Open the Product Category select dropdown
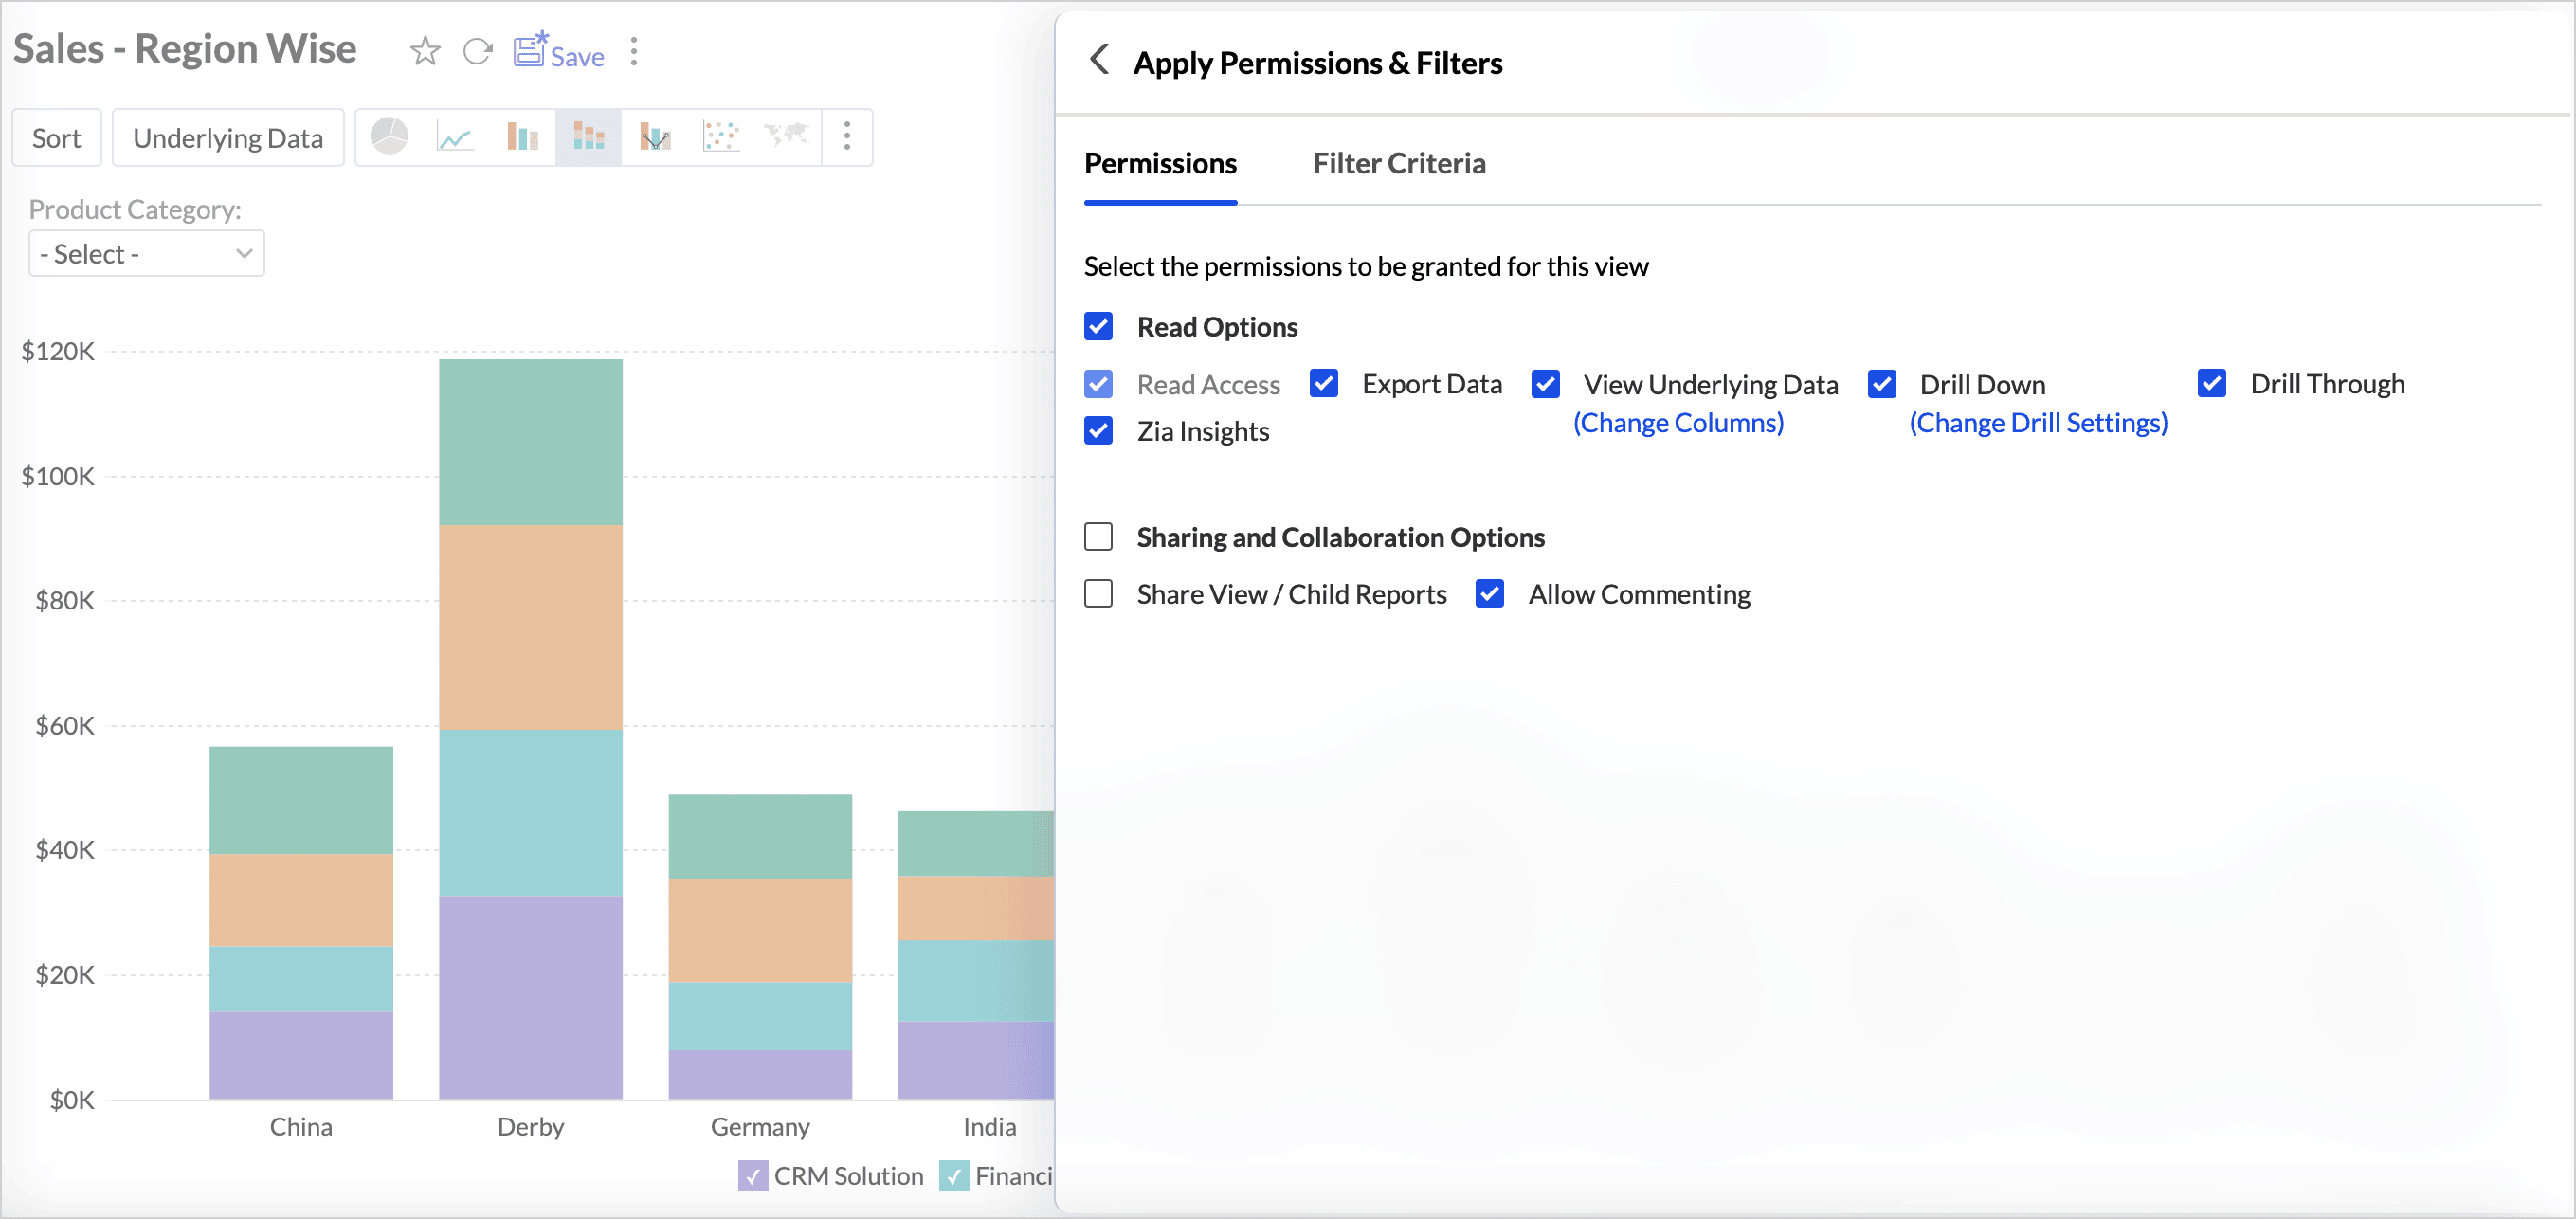The height and width of the screenshot is (1219, 2576). click(x=146, y=254)
